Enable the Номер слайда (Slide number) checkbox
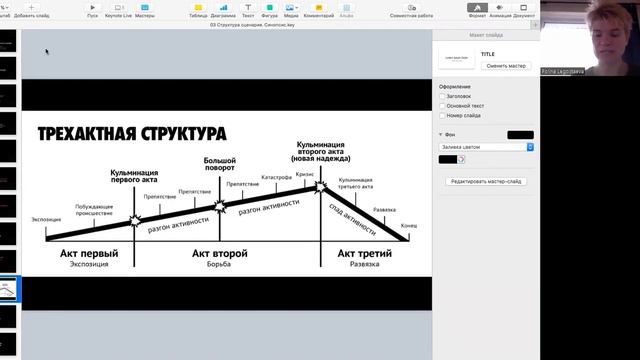This screenshot has width=640, height=360. pos(442,116)
